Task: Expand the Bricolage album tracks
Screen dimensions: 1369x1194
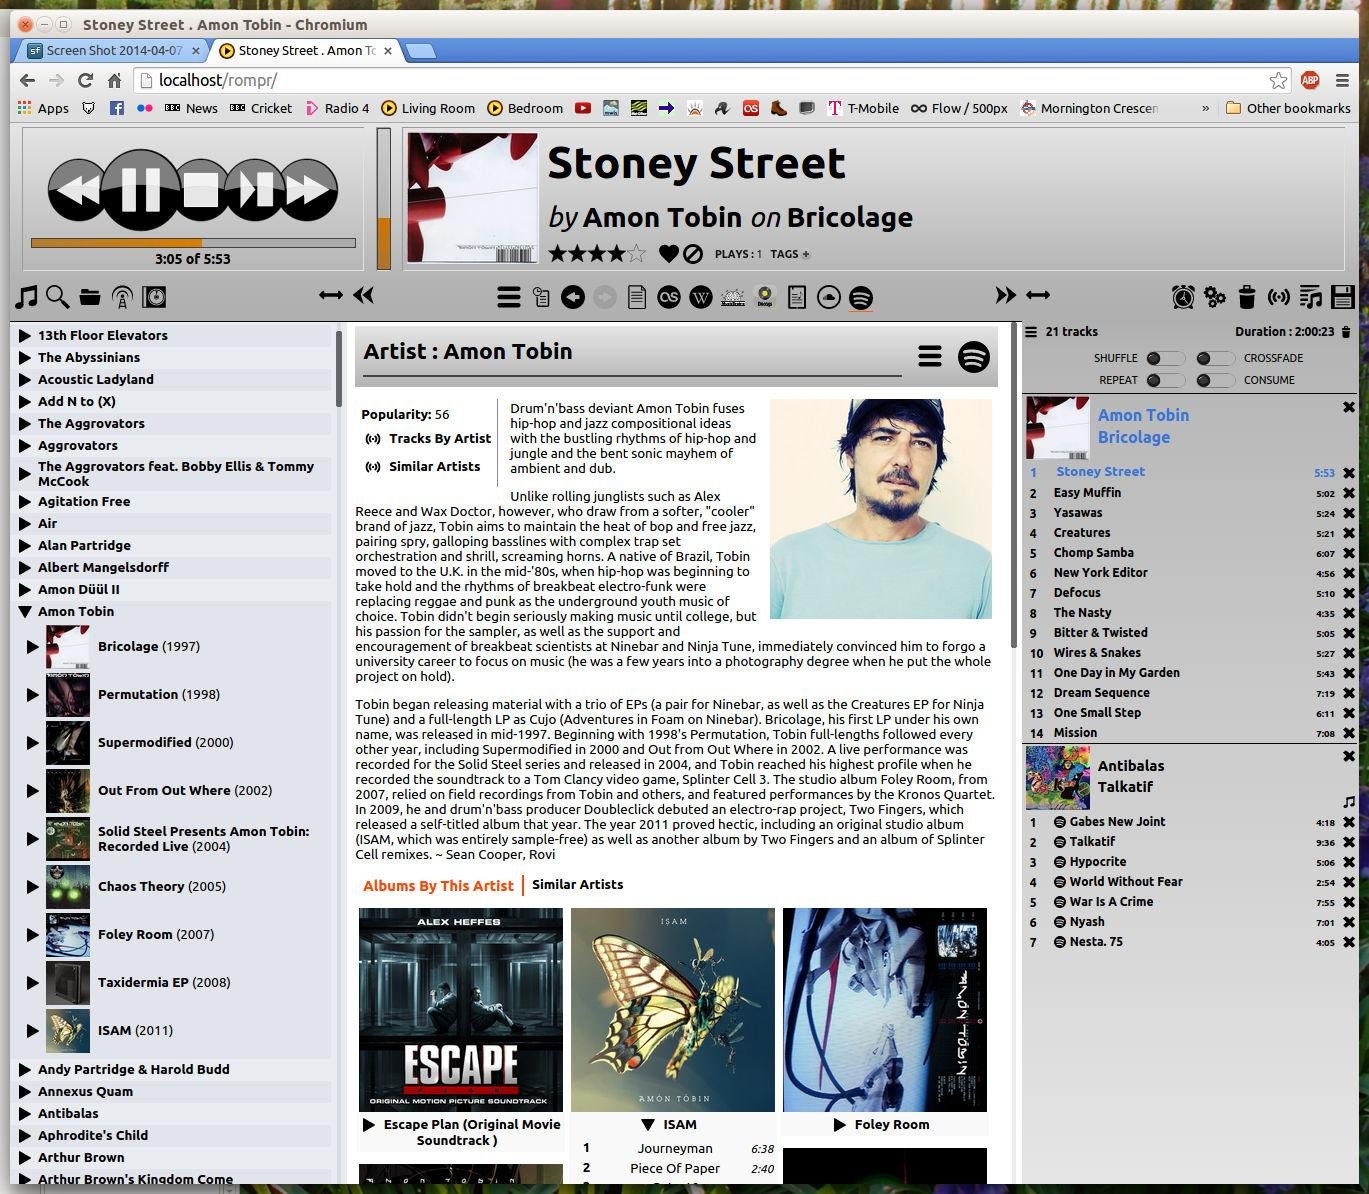Action: point(33,646)
